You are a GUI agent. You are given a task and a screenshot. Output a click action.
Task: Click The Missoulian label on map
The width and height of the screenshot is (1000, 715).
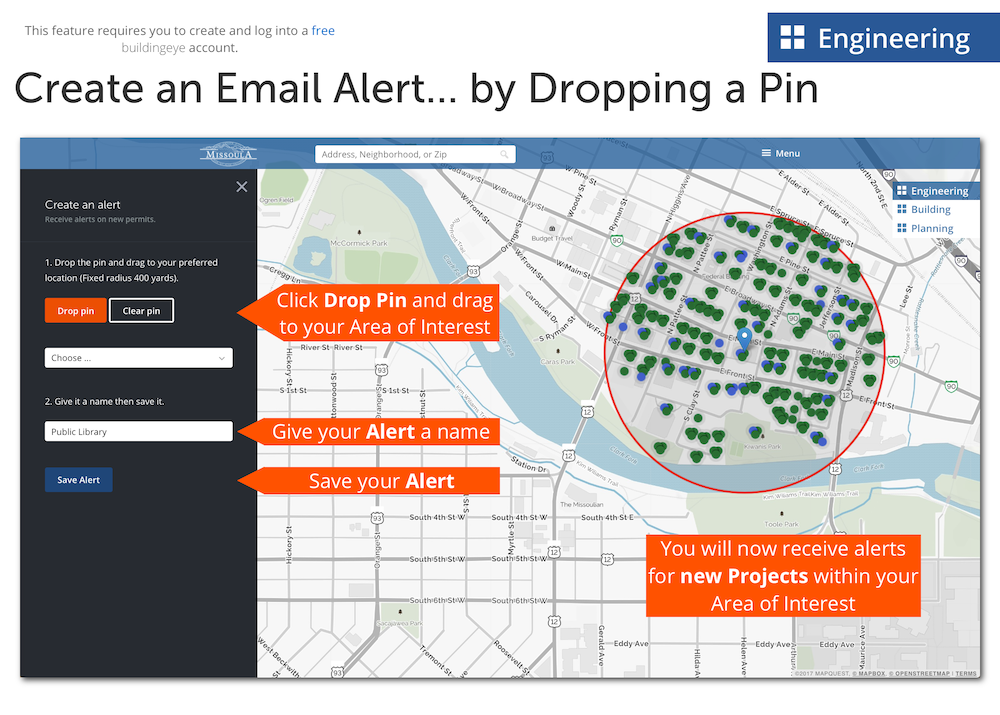coord(582,504)
